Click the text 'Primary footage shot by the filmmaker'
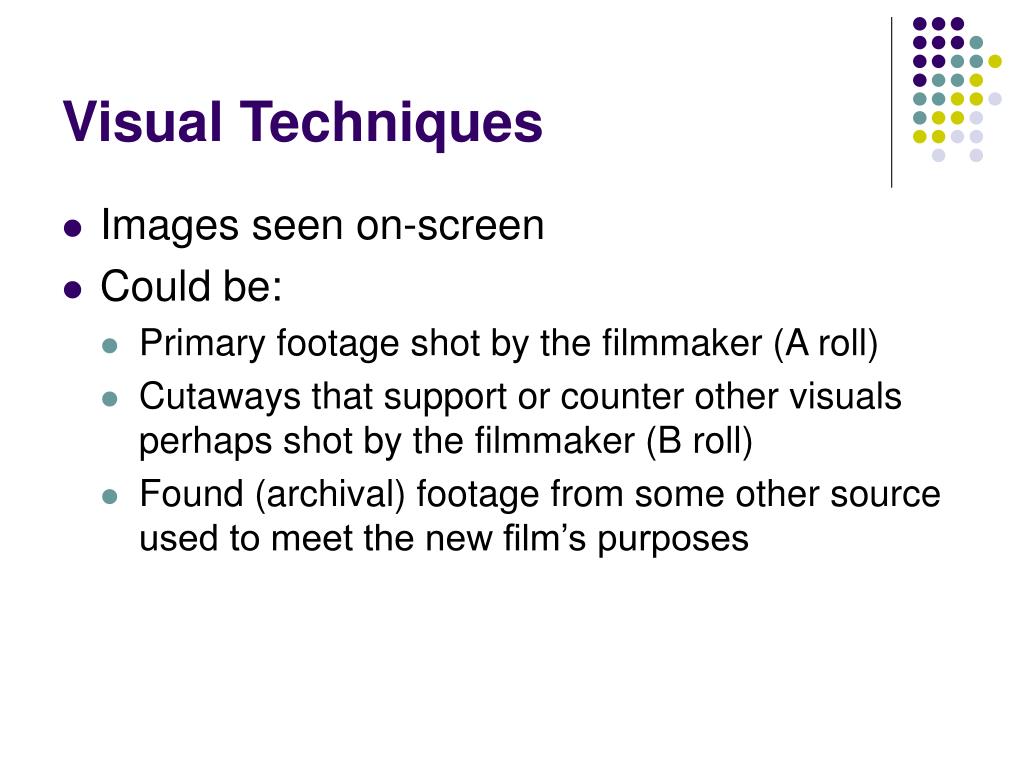 [451, 344]
